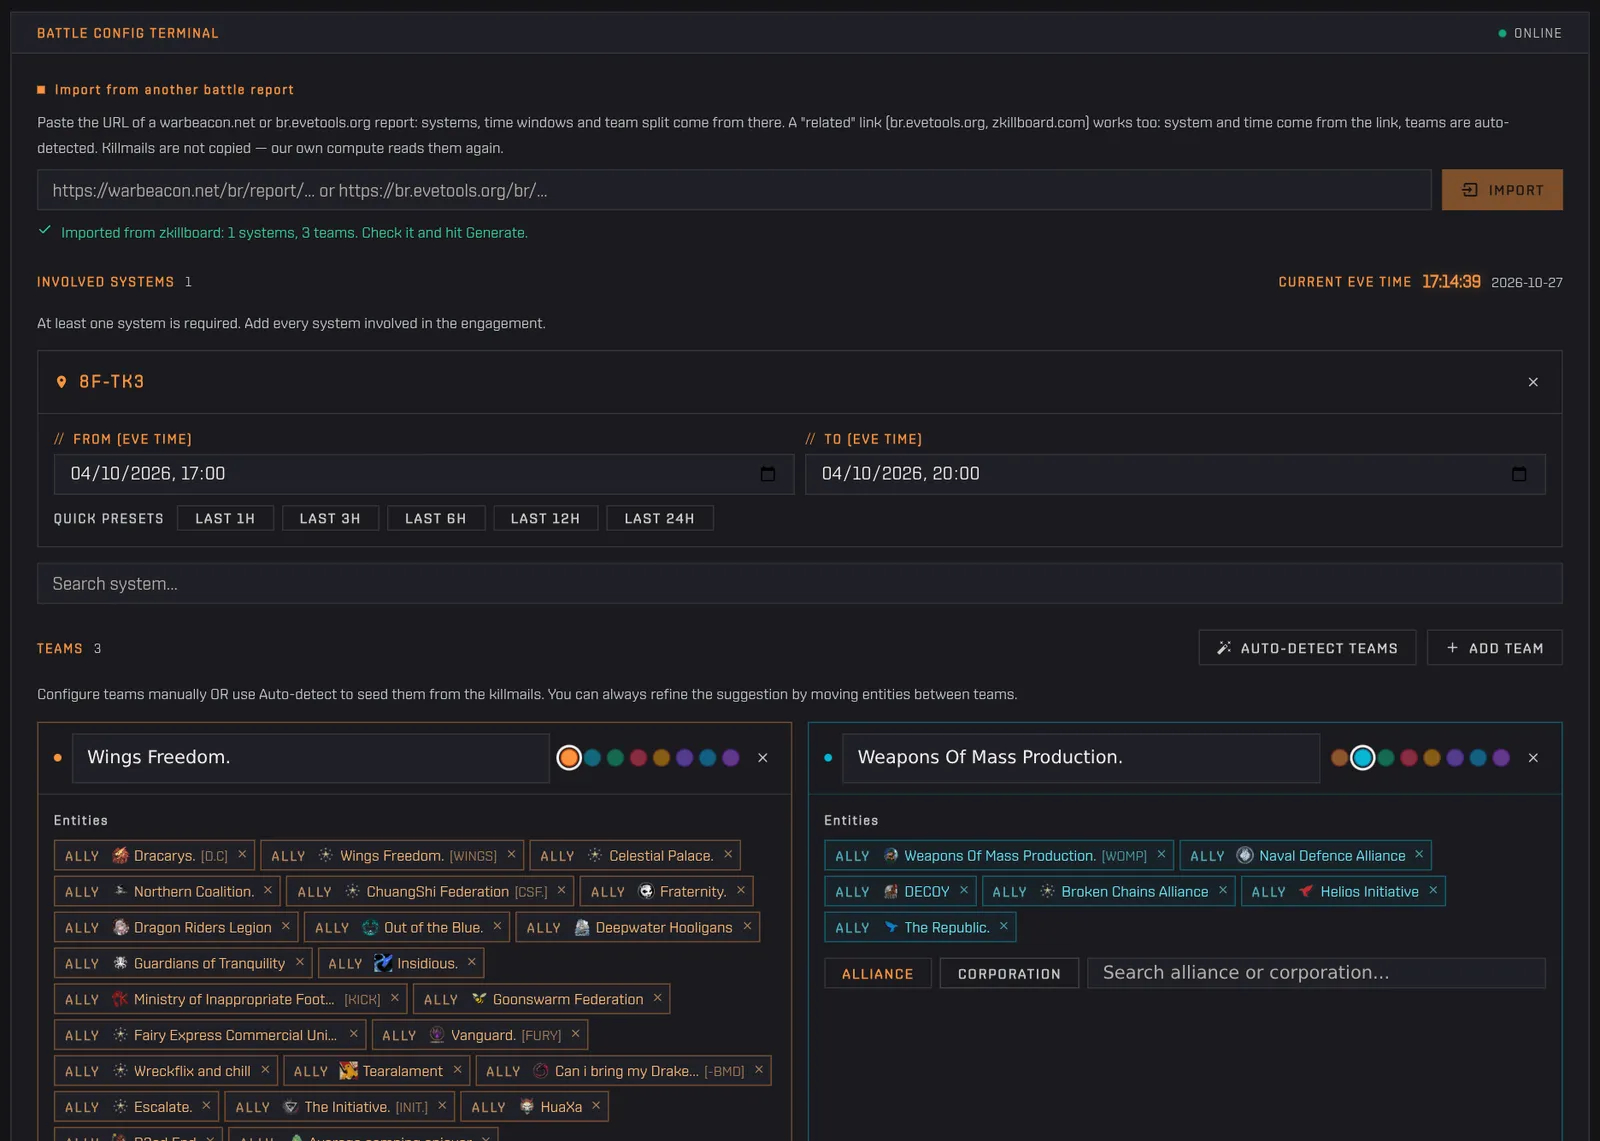Switch search to CORPORATION mode
Screen dimensions: 1600x1141
1009,974
